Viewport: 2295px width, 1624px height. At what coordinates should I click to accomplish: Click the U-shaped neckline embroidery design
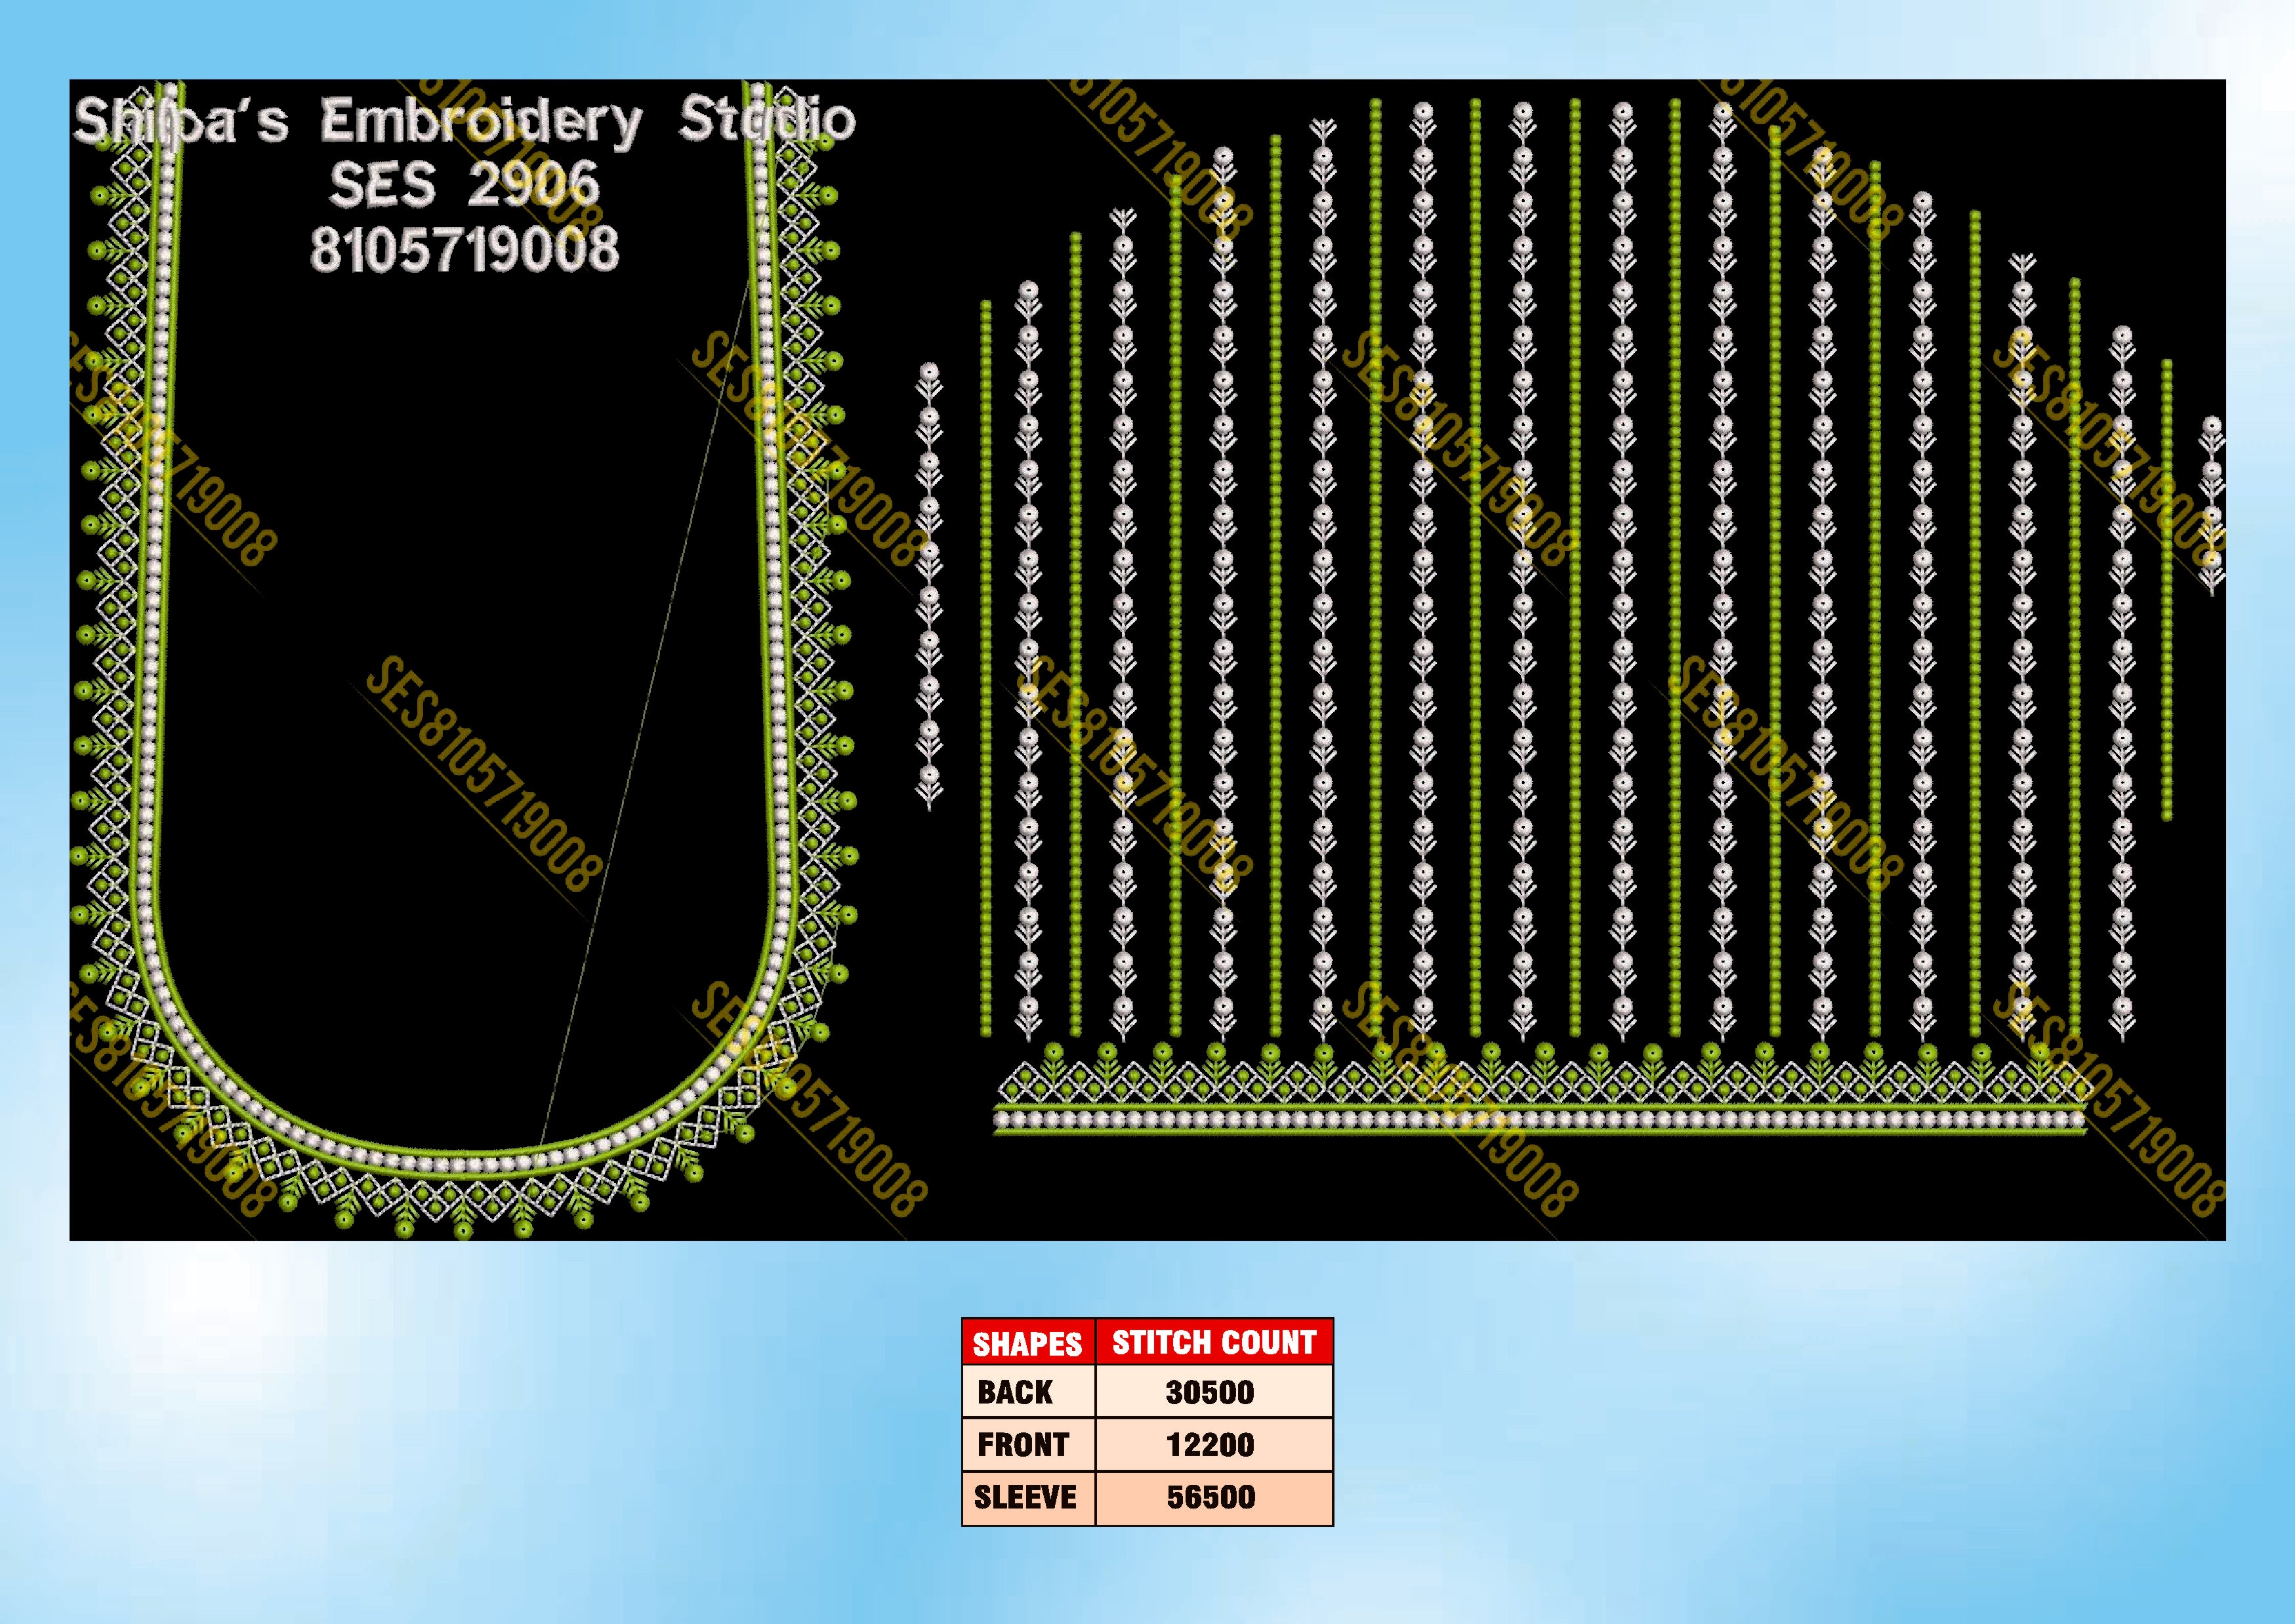pos(465,660)
